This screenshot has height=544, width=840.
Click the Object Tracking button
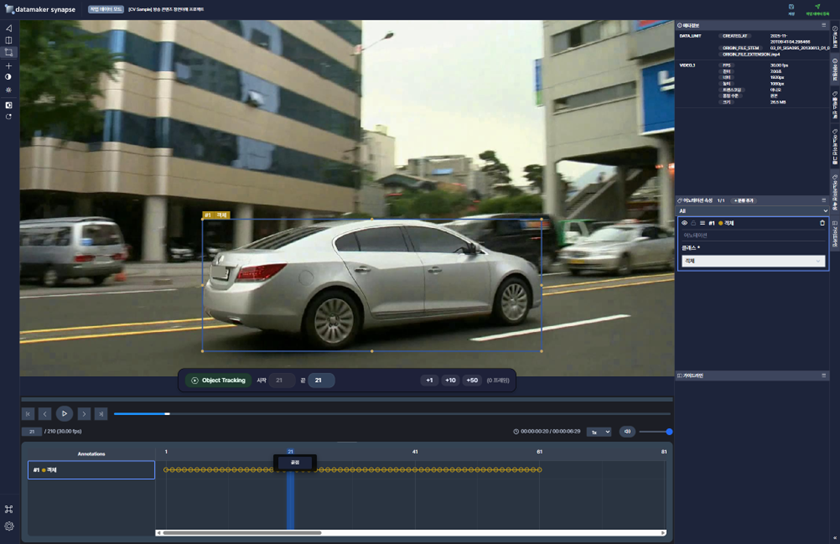pyautogui.click(x=218, y=380)
